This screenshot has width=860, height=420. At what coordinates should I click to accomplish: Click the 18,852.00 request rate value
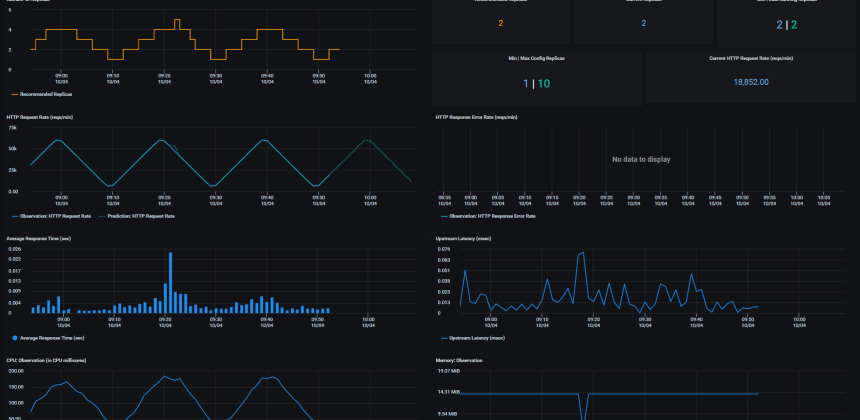[x=751, y=82]
